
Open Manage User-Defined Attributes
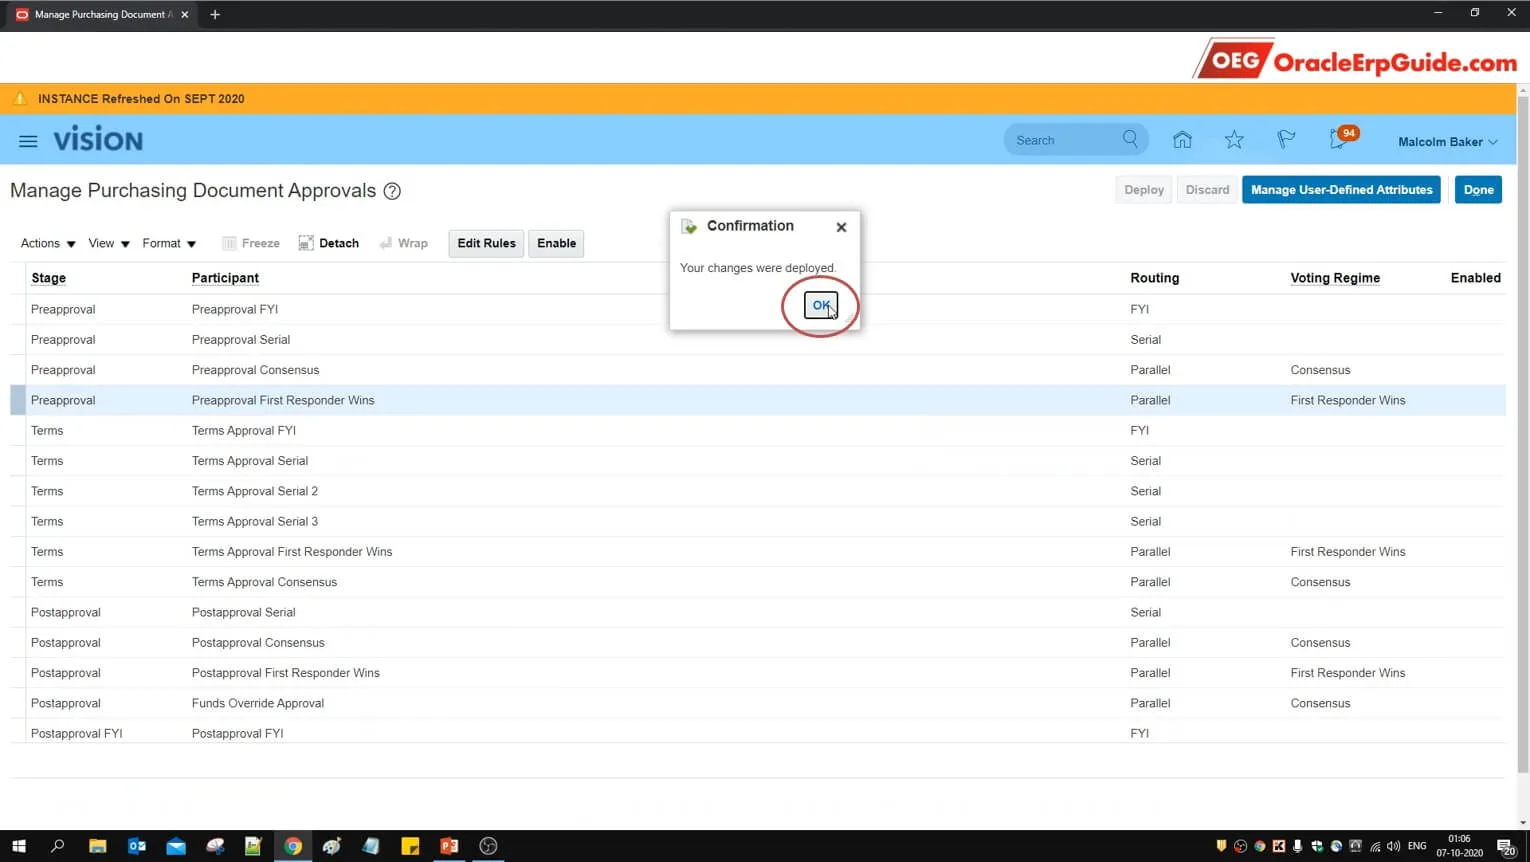(x=1341, y=190)
